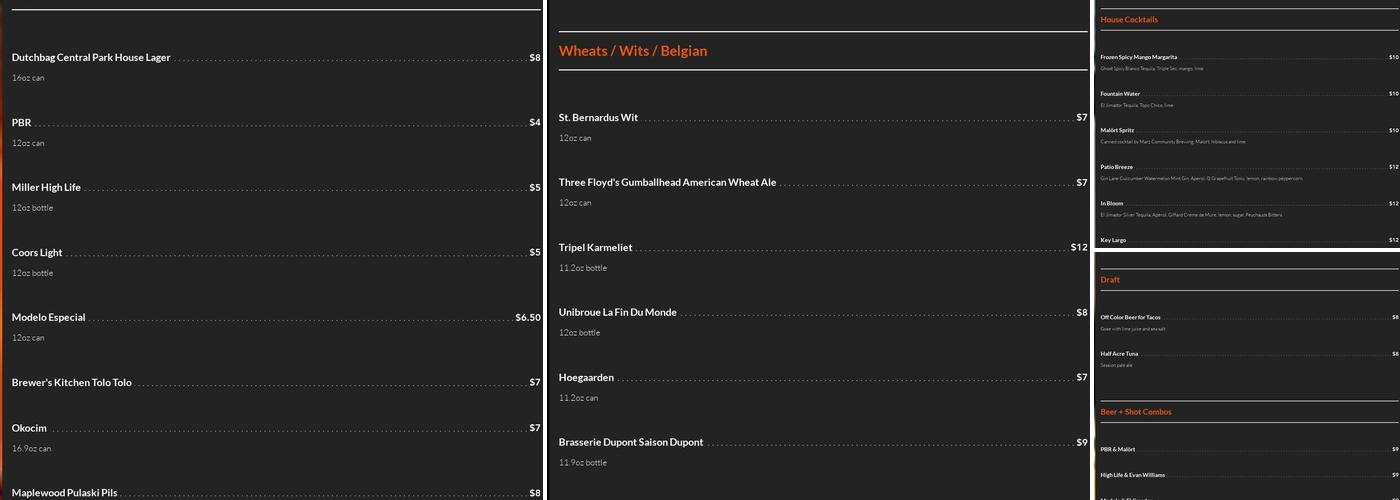The image size is (1400, 500).
Task: Click Three Floyd's Gumballhead American Wheat Ale
Action: 668,183
